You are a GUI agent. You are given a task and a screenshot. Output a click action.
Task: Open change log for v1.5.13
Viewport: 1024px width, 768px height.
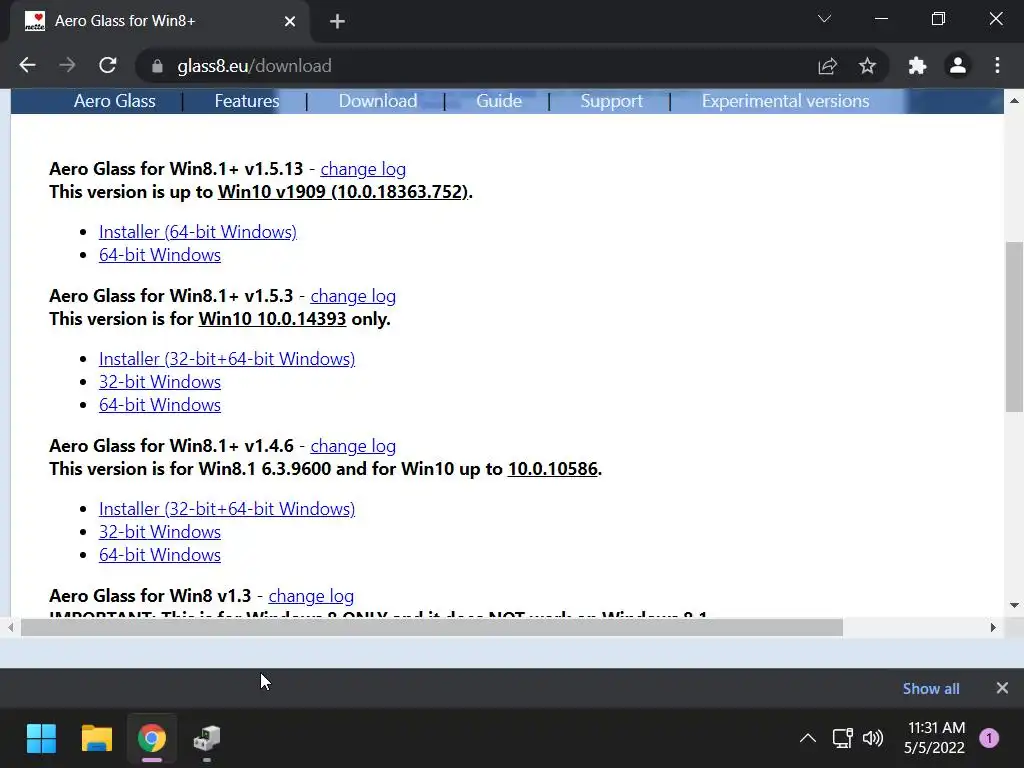[x=363, y=169]
